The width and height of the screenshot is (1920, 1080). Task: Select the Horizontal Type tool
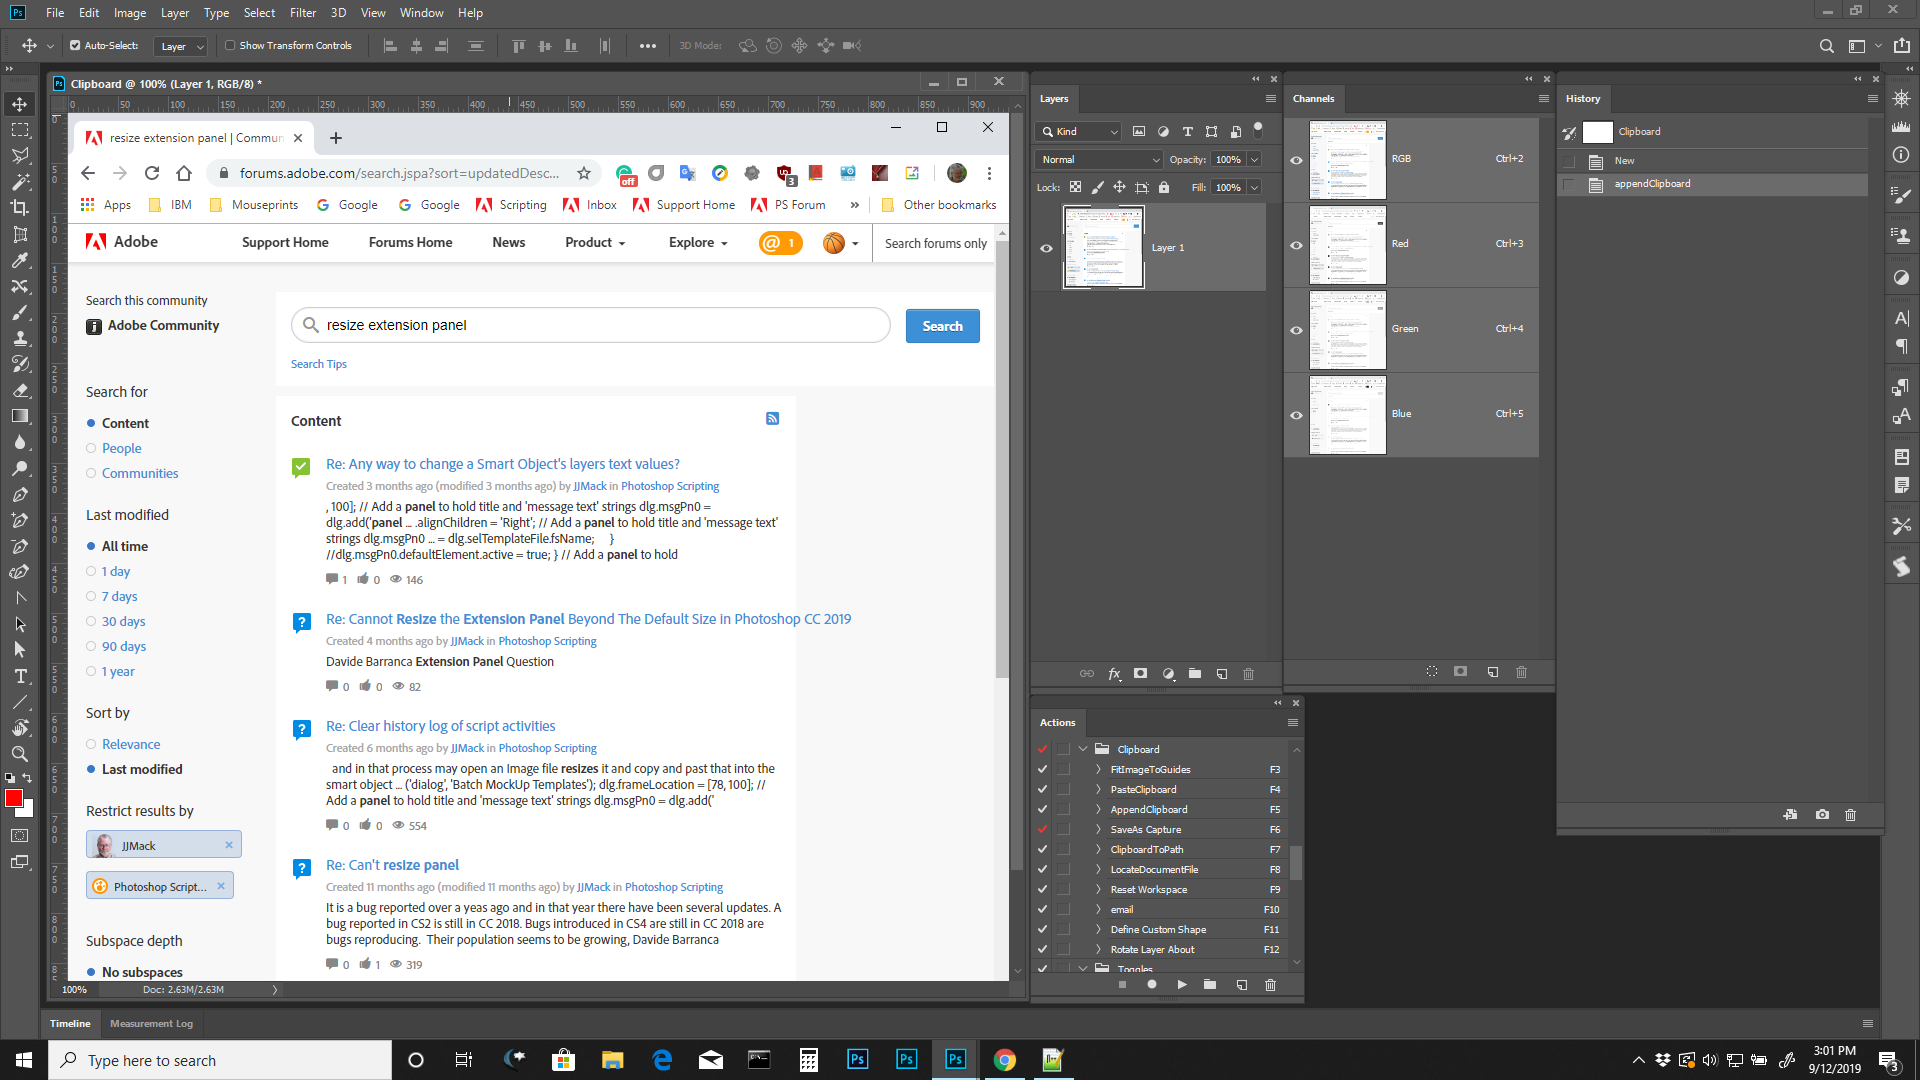20,676
